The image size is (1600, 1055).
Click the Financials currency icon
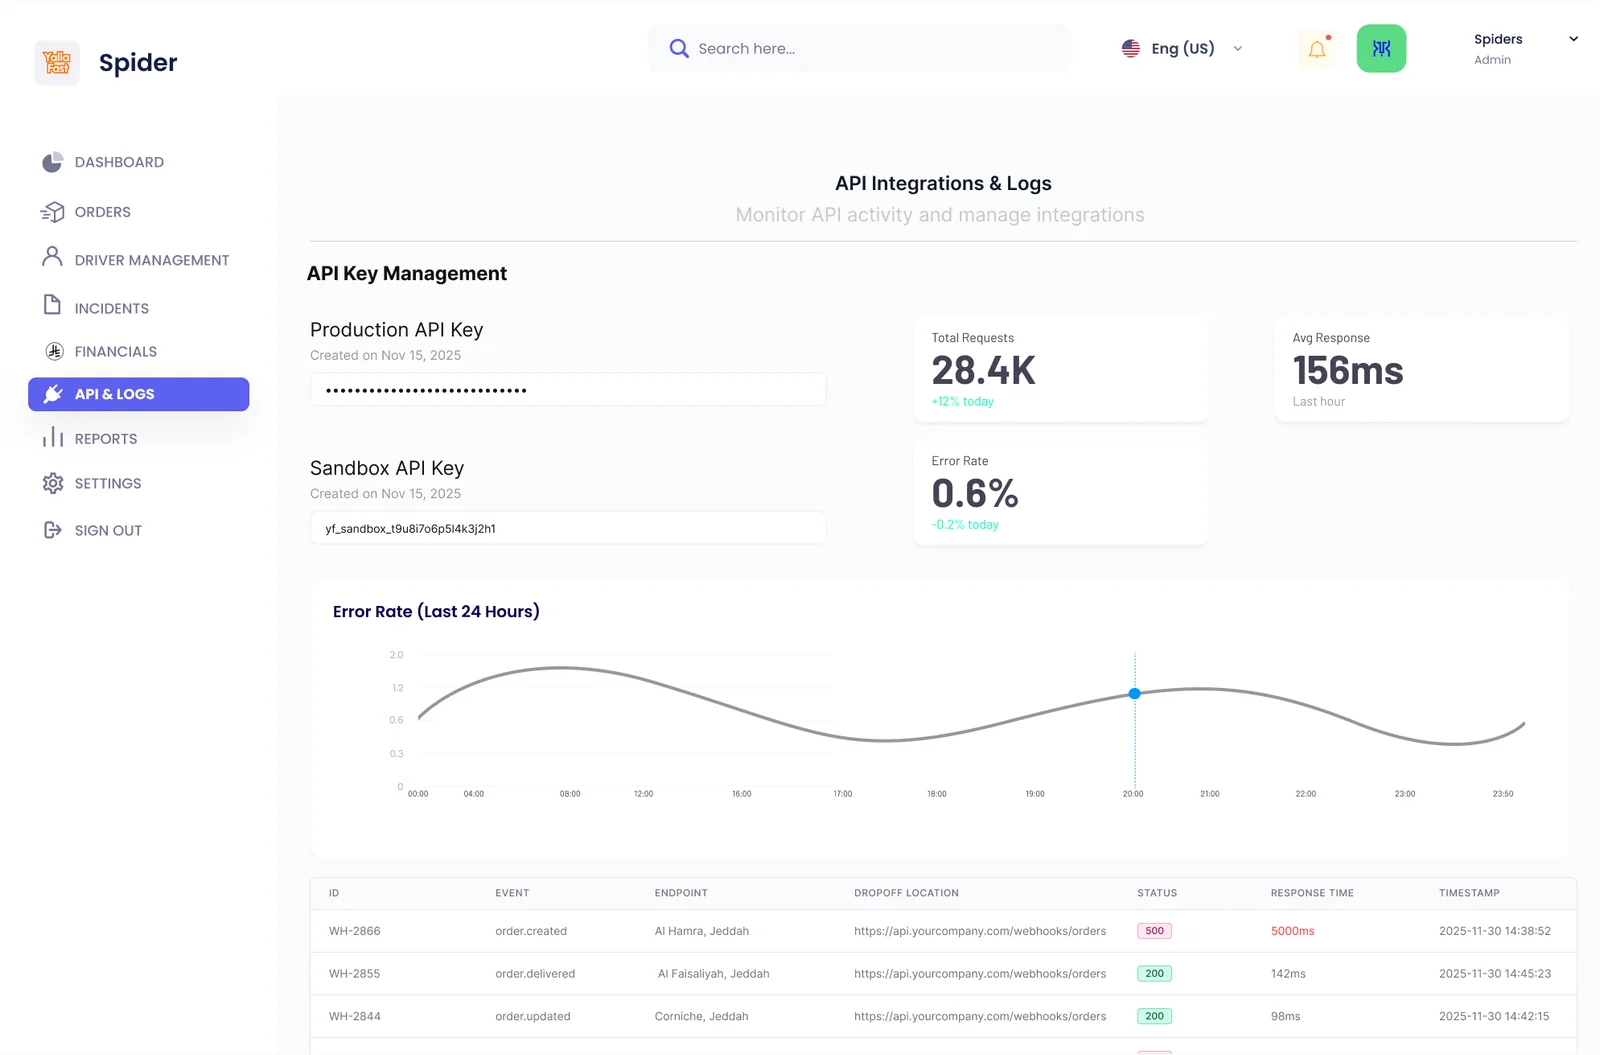[x=55, y=351]
